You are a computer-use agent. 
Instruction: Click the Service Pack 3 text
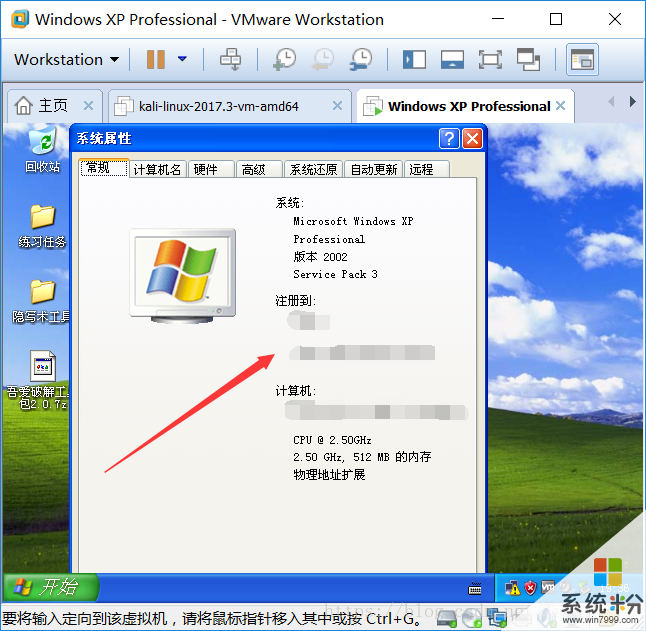pyautogui.click(x=335, y=274)
